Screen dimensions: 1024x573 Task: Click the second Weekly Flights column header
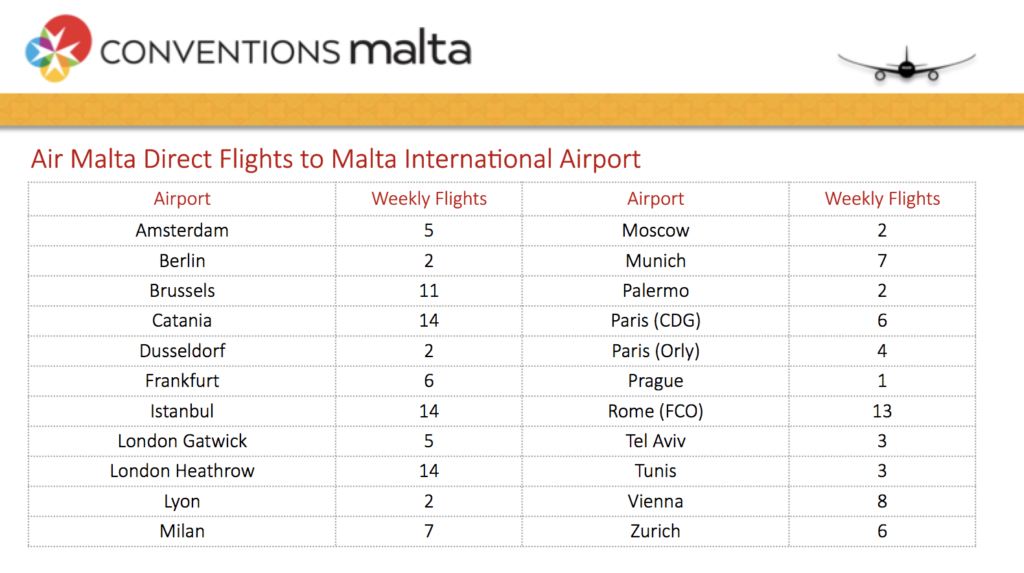pos(882,199)
